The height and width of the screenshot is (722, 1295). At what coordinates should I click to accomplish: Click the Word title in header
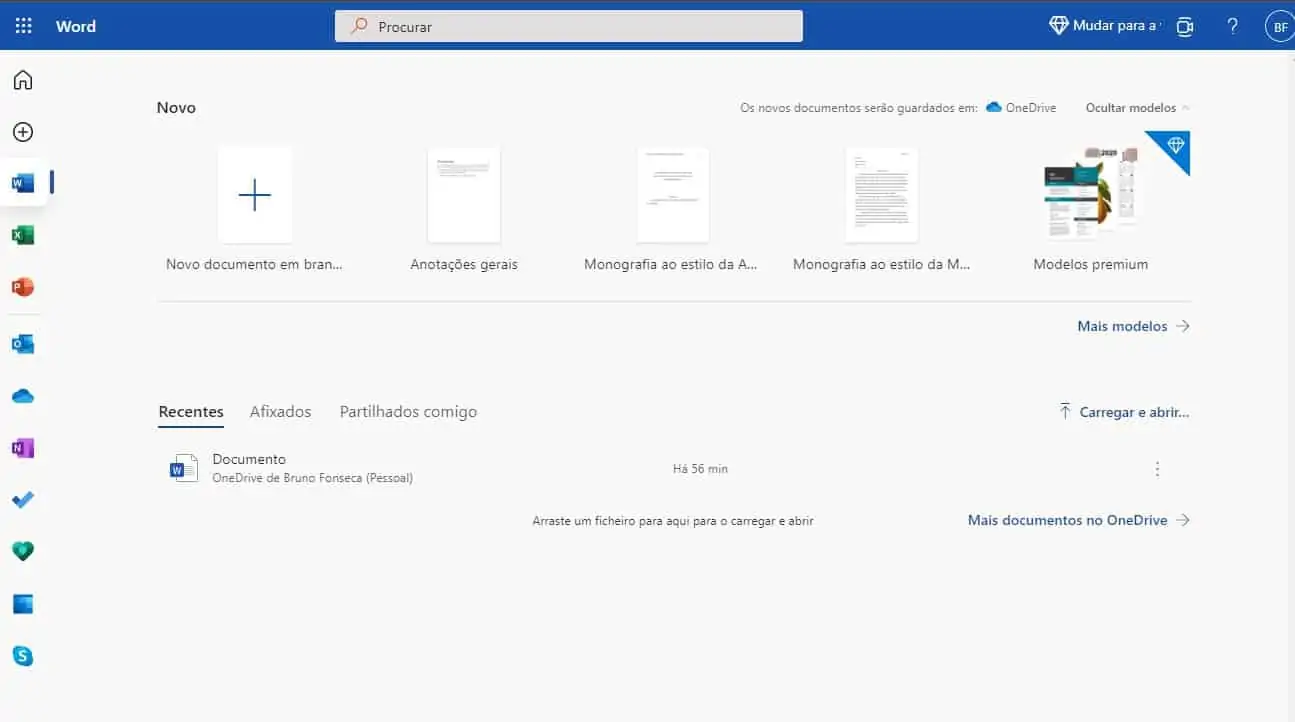click(x=76, y=26)
